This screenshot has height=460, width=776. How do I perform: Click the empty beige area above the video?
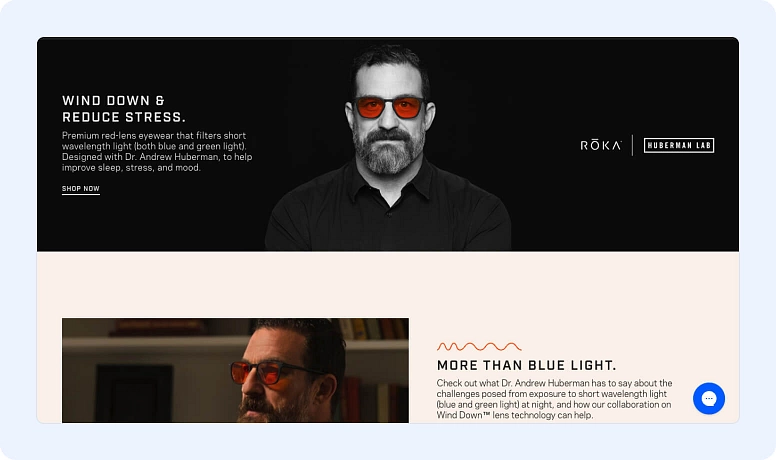388,284
